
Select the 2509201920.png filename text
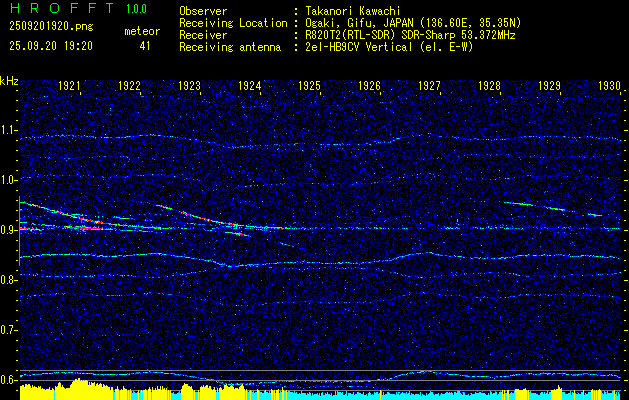[x=50, y=27]
